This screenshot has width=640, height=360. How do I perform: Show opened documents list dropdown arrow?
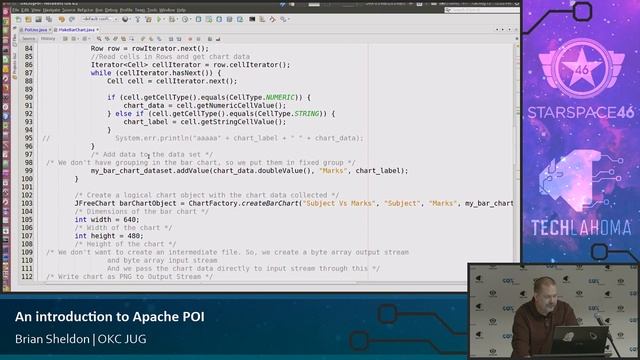click(x=509, y=29)
